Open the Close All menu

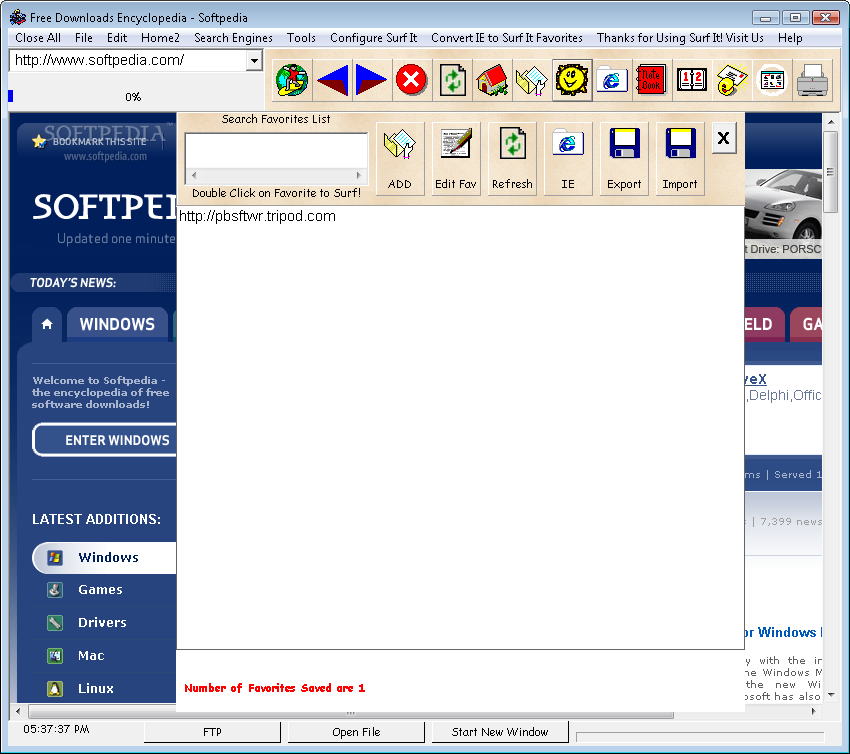(x=38, y=38)
